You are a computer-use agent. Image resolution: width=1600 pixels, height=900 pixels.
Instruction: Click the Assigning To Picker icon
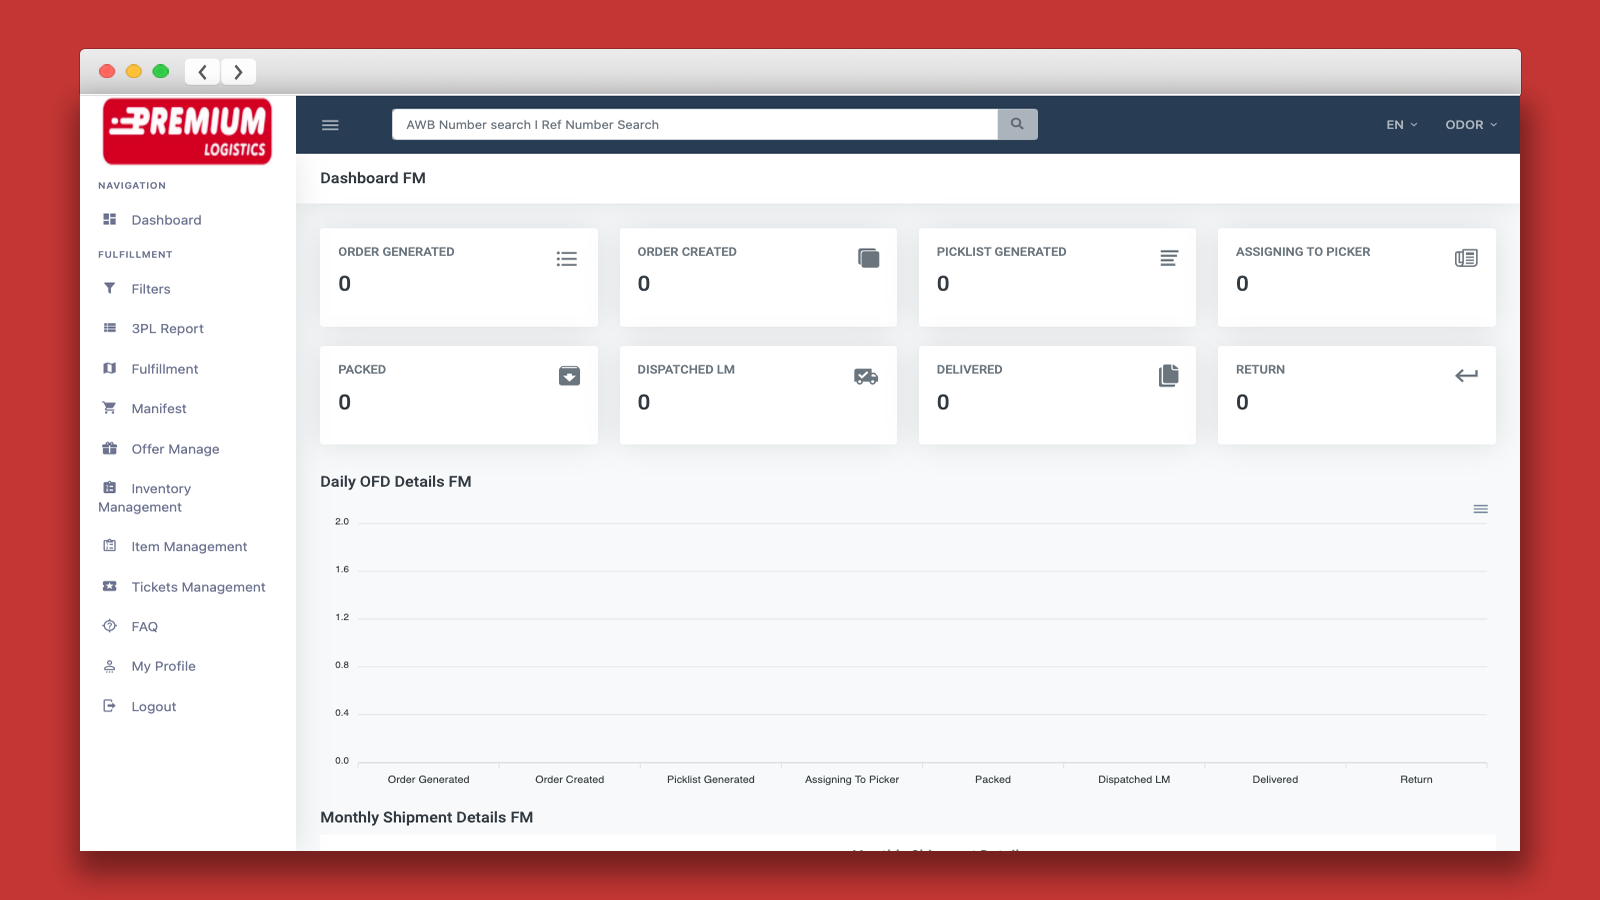tap(1466, 258)
